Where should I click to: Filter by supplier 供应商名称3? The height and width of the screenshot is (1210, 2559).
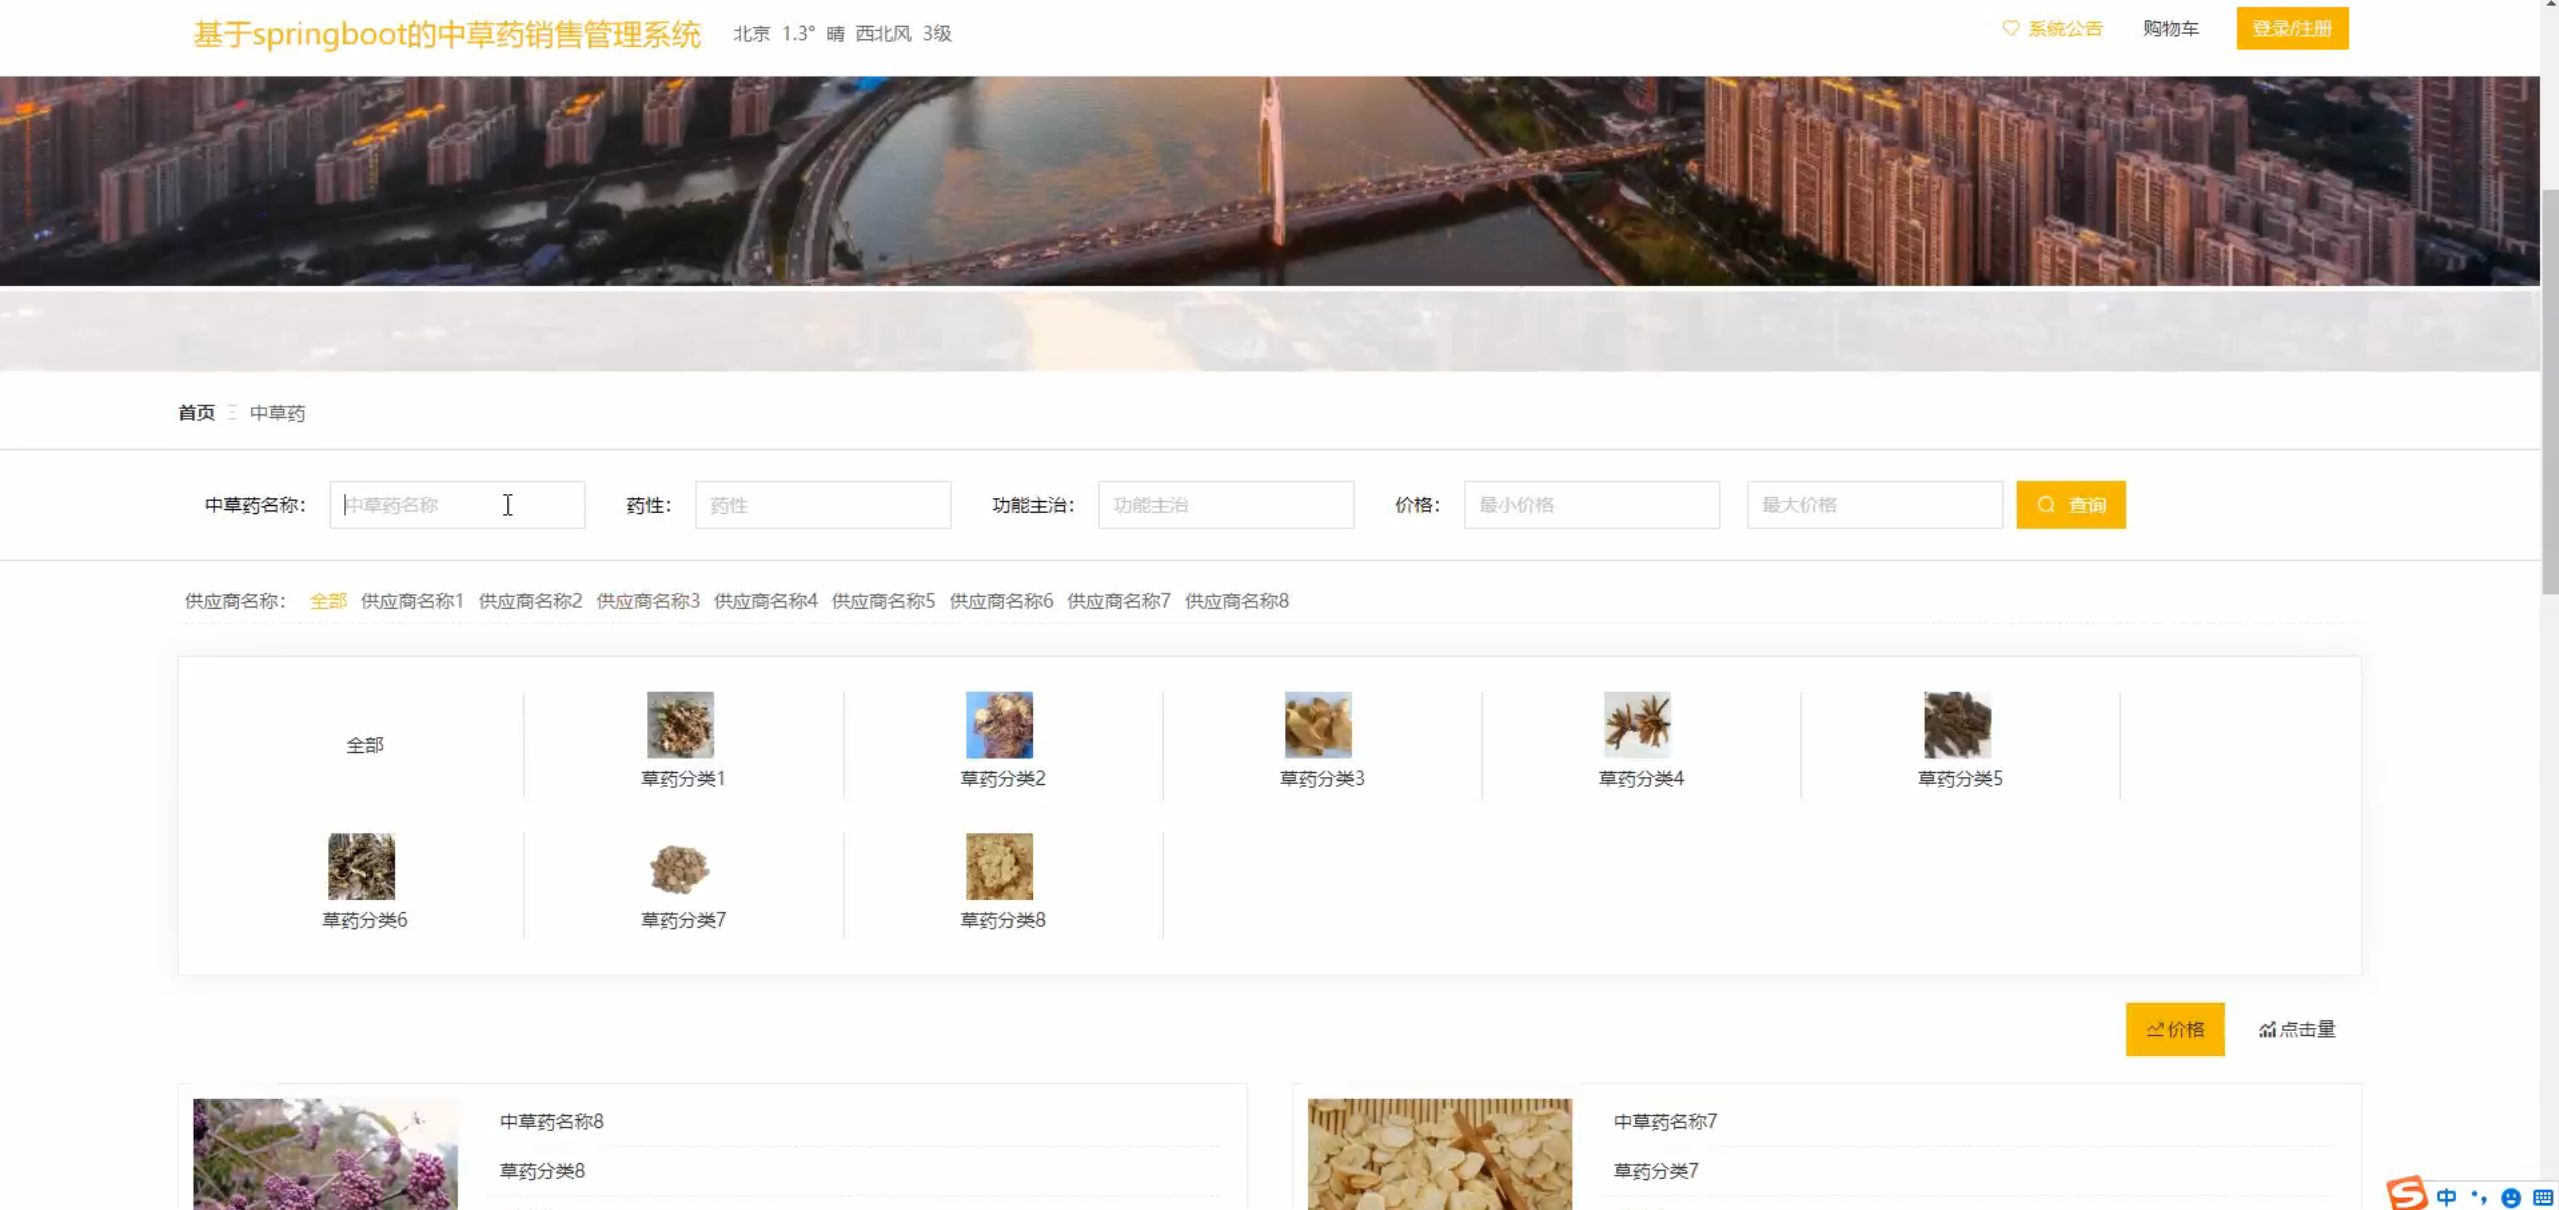[x=647, y=601]
